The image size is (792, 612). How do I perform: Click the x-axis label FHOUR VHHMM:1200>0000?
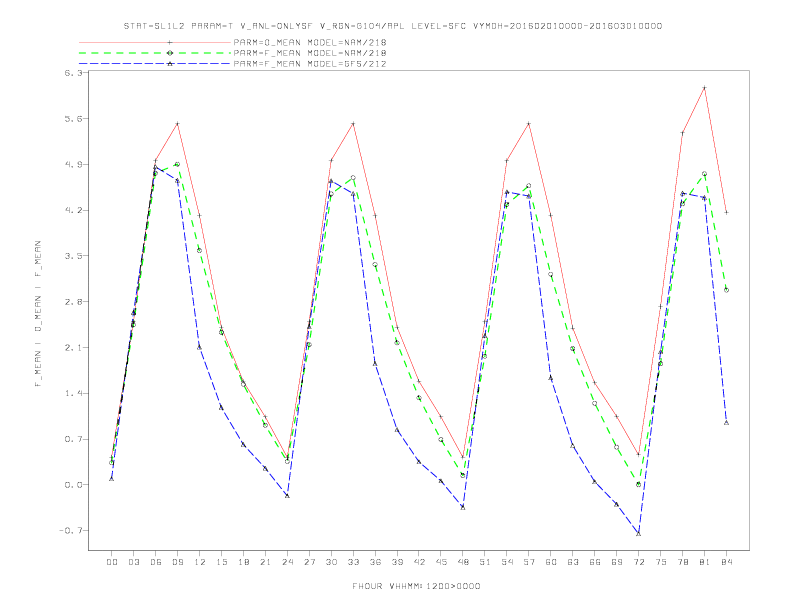pyautogui.click(x=416, y=586)
